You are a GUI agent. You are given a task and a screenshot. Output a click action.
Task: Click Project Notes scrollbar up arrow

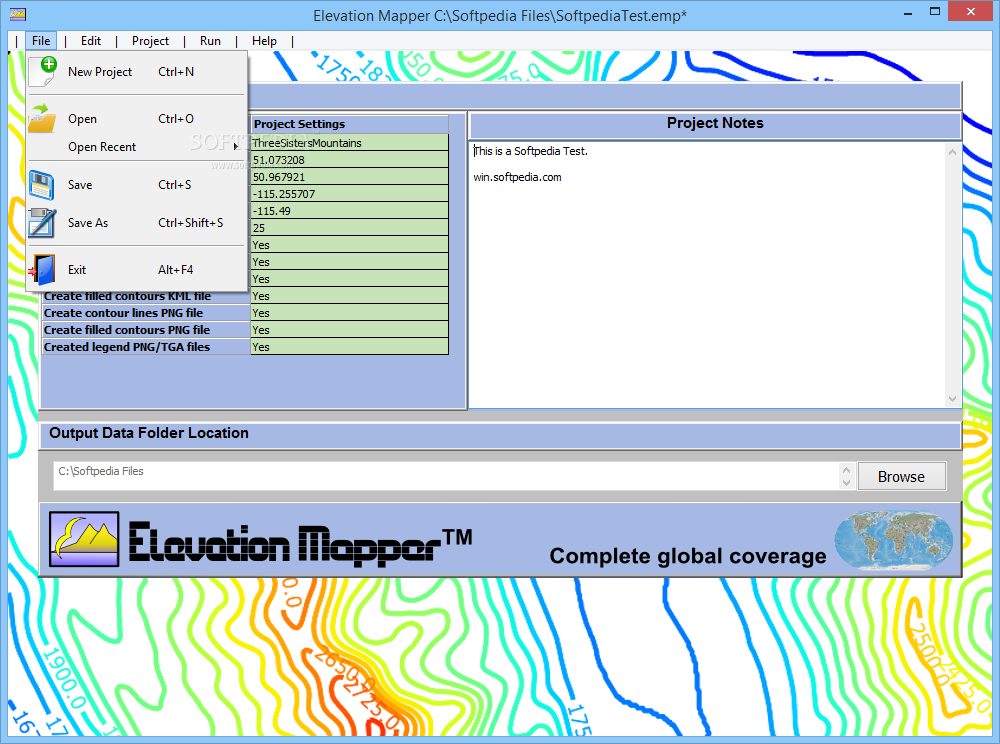[952, 152]
